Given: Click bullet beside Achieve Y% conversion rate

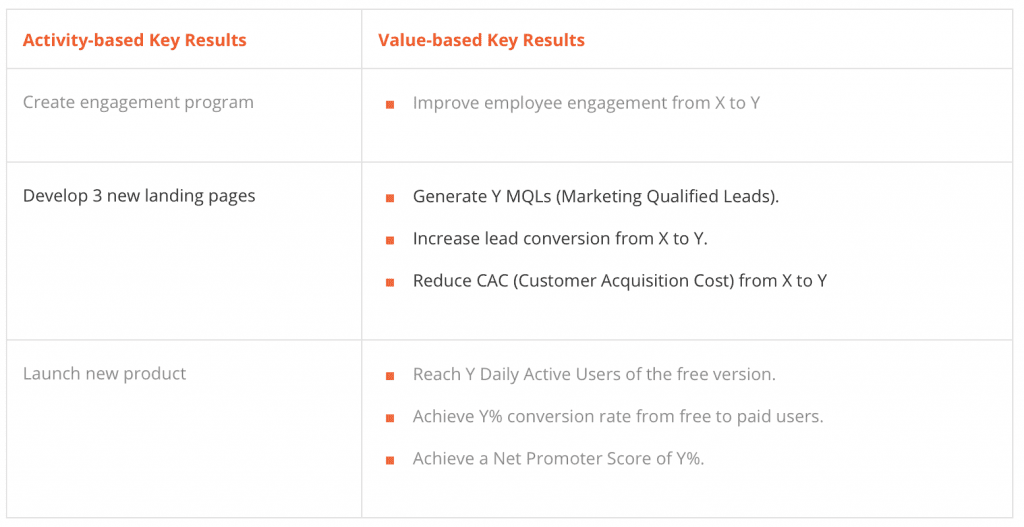Looking at the screenshot, I should 390,418.
